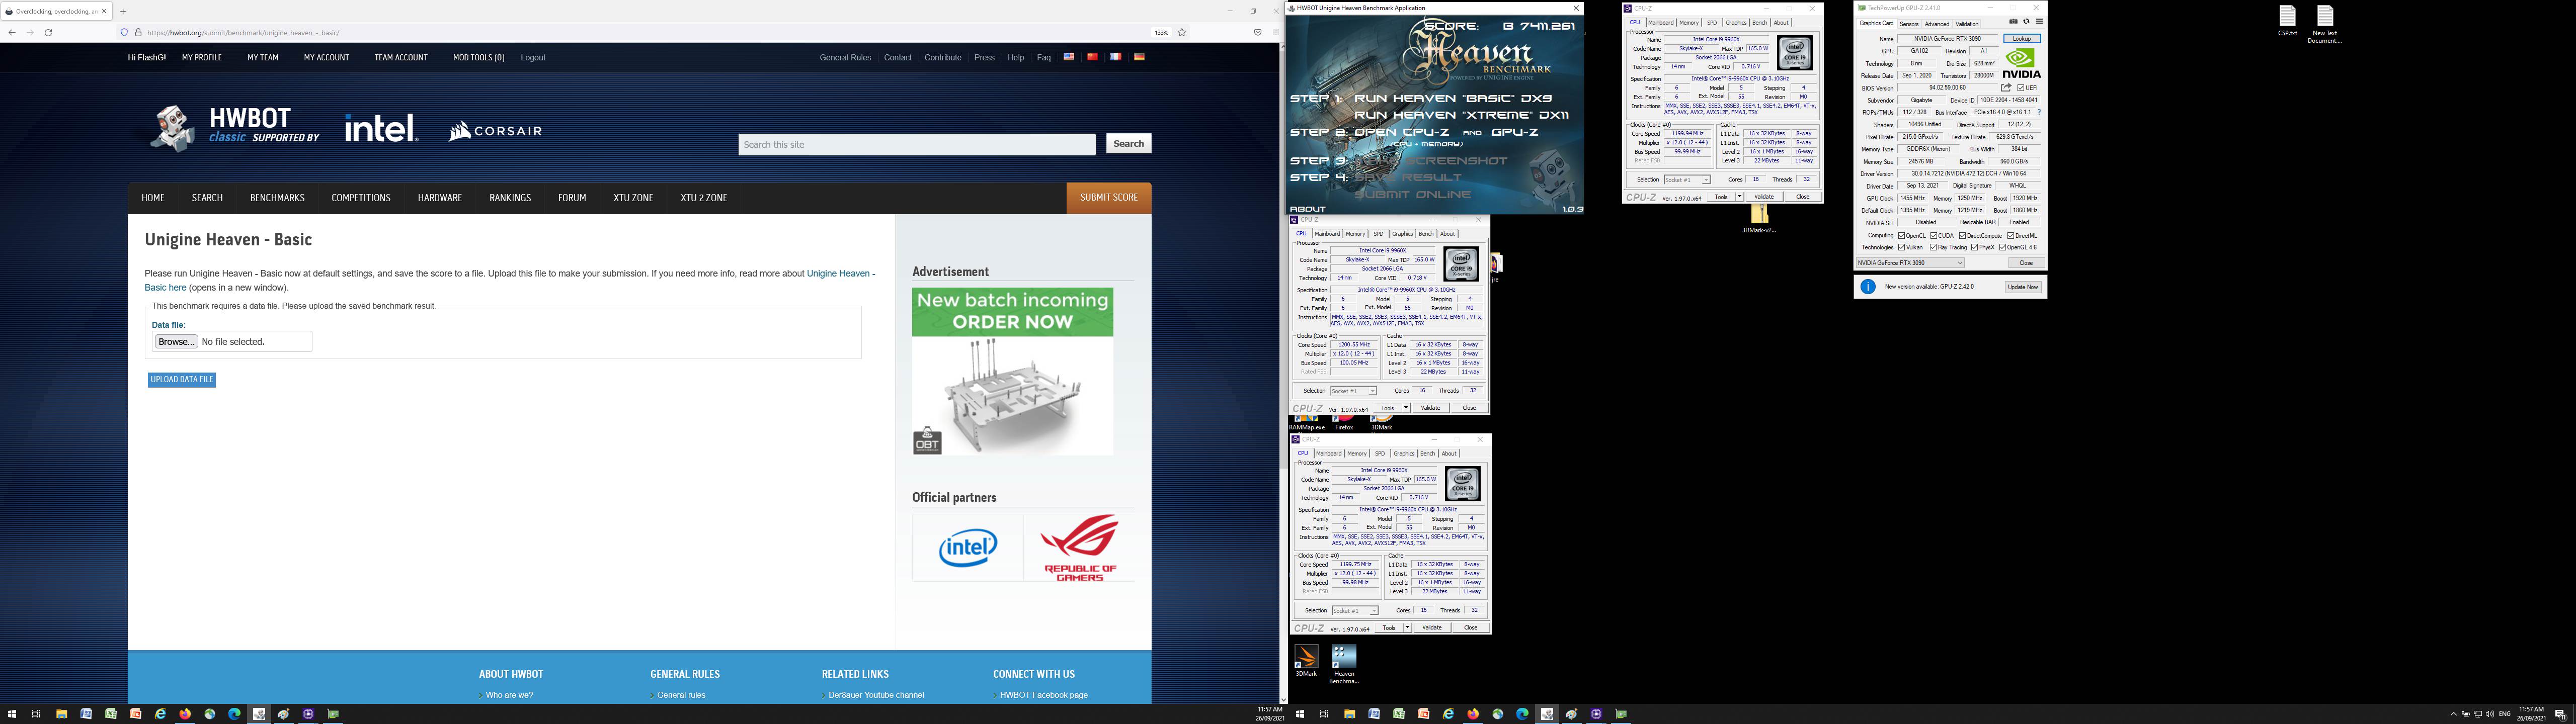Open the GPU-Z hamburger menu
This screenshot has width=2576, height=724.
(2039, 21)
